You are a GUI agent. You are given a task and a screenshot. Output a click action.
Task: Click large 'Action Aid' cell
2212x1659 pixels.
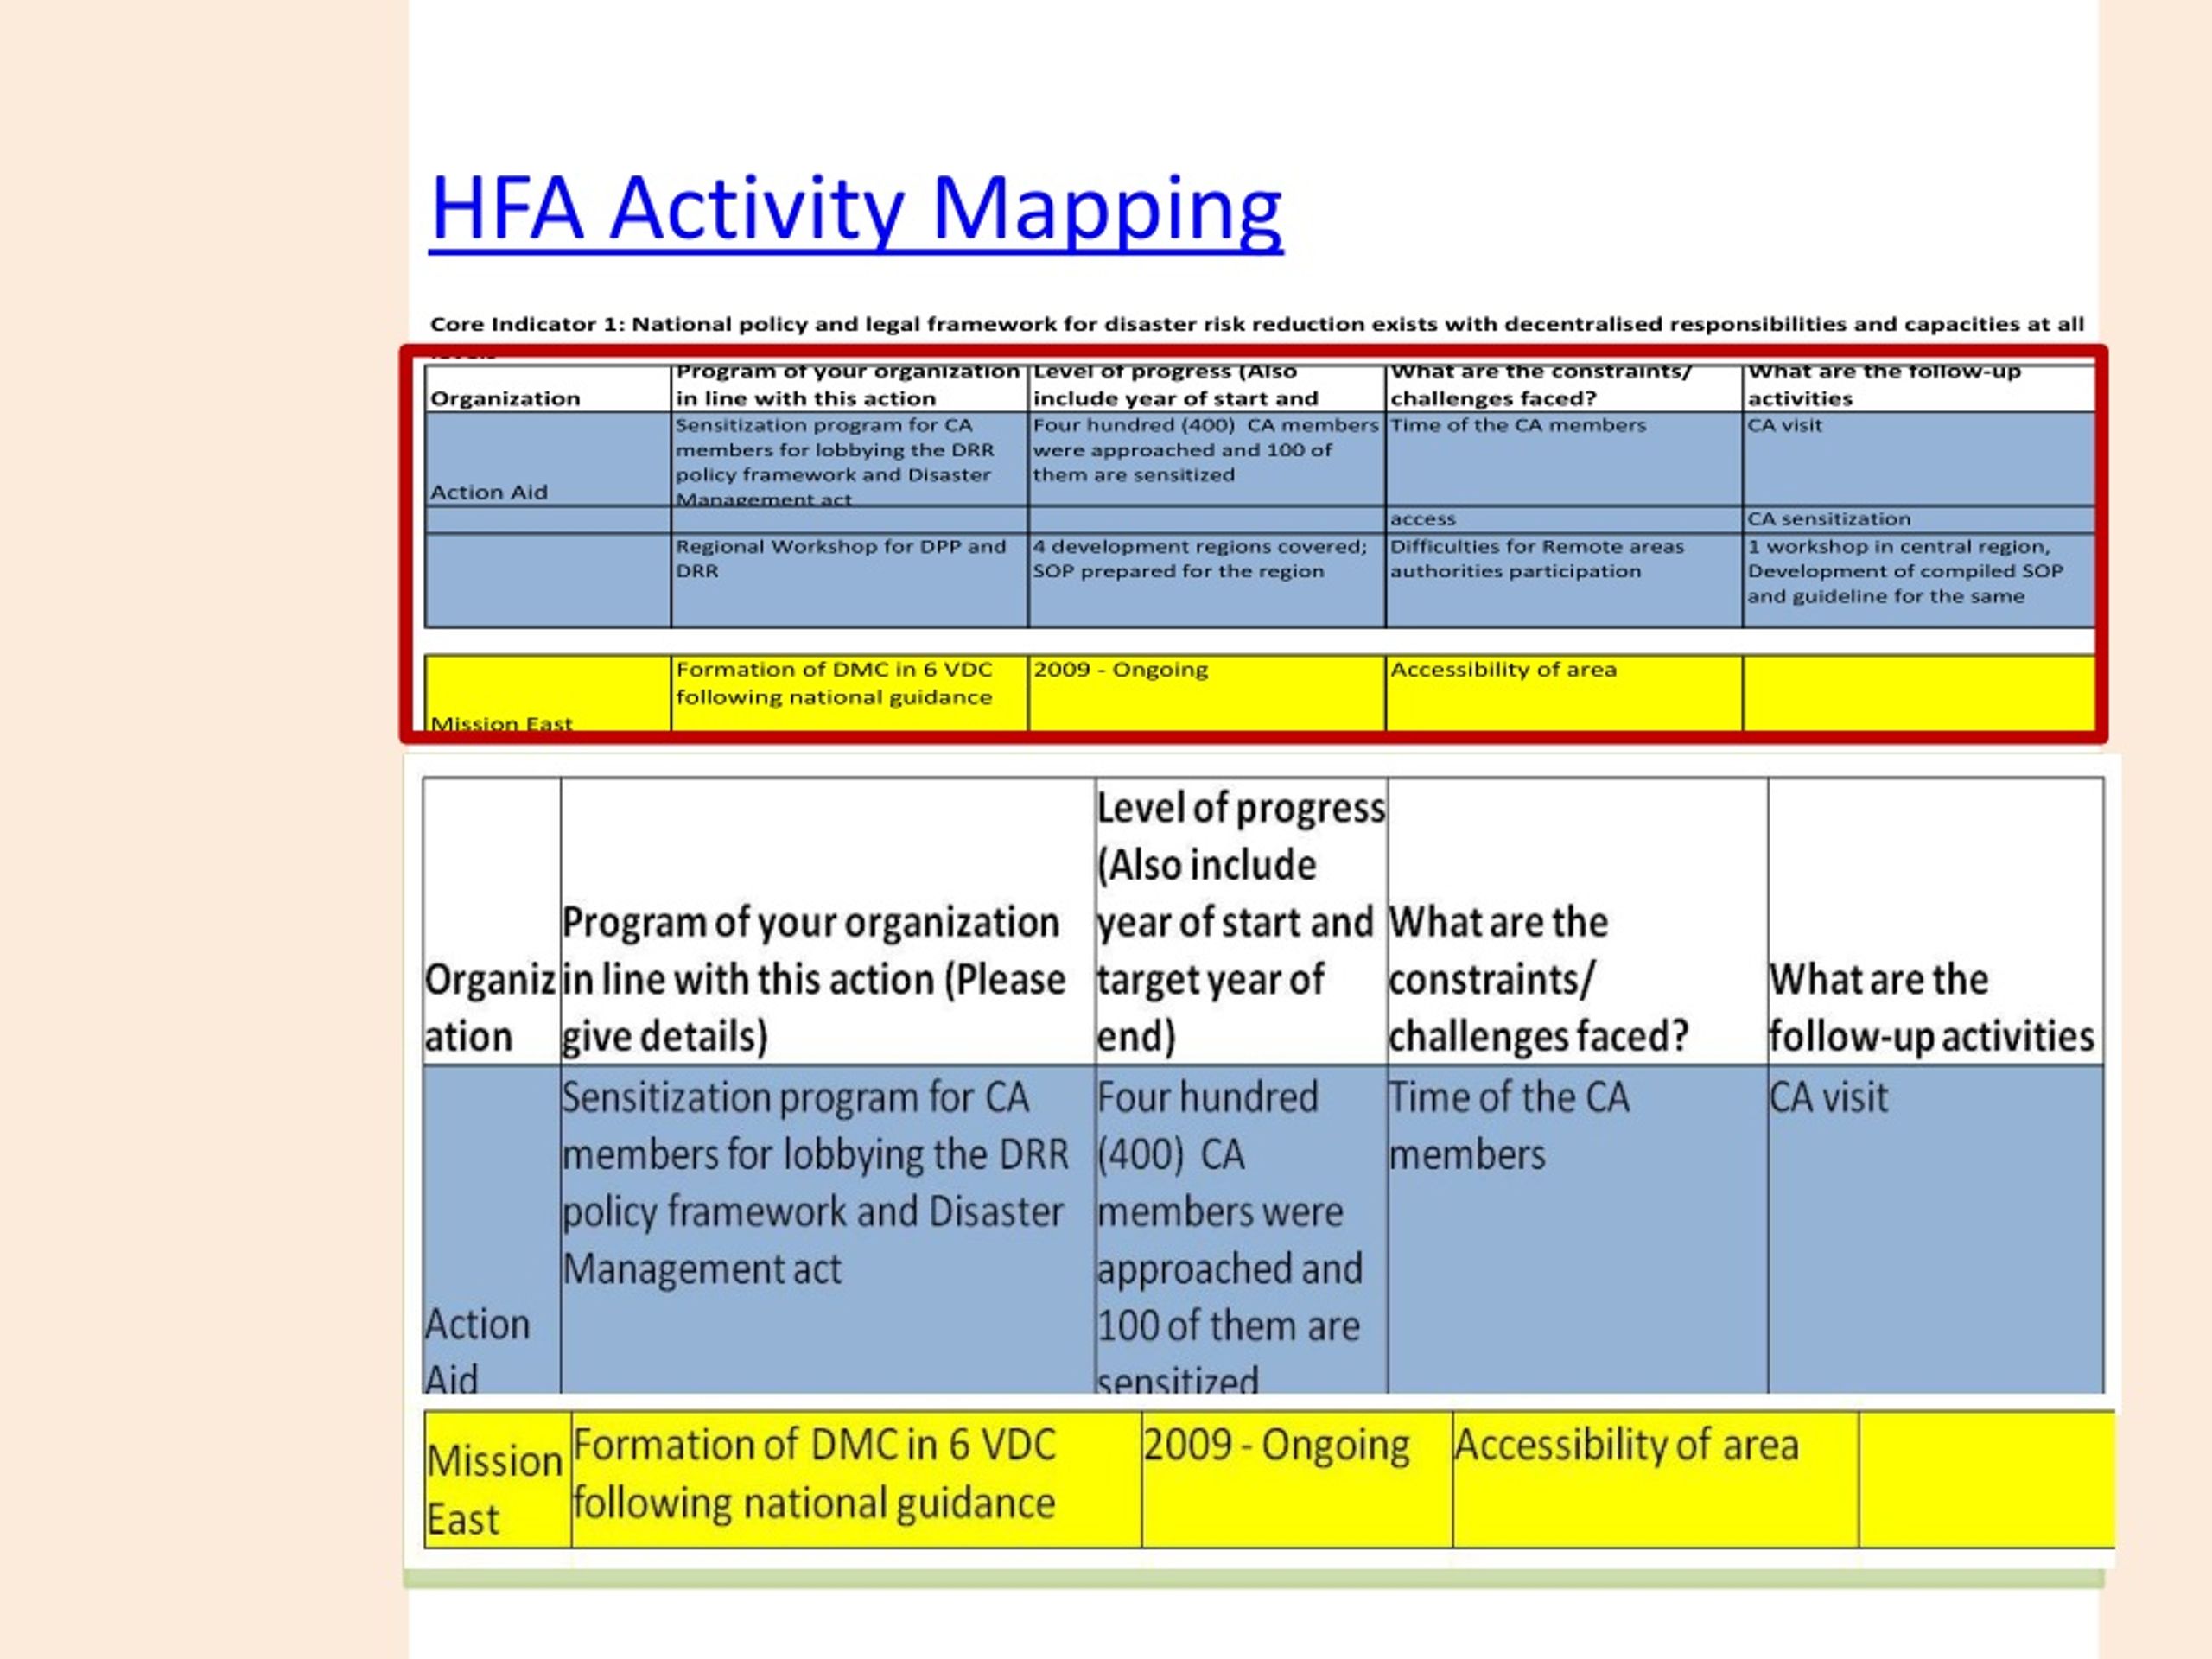pyautogui.click(x=492, y=1229)
